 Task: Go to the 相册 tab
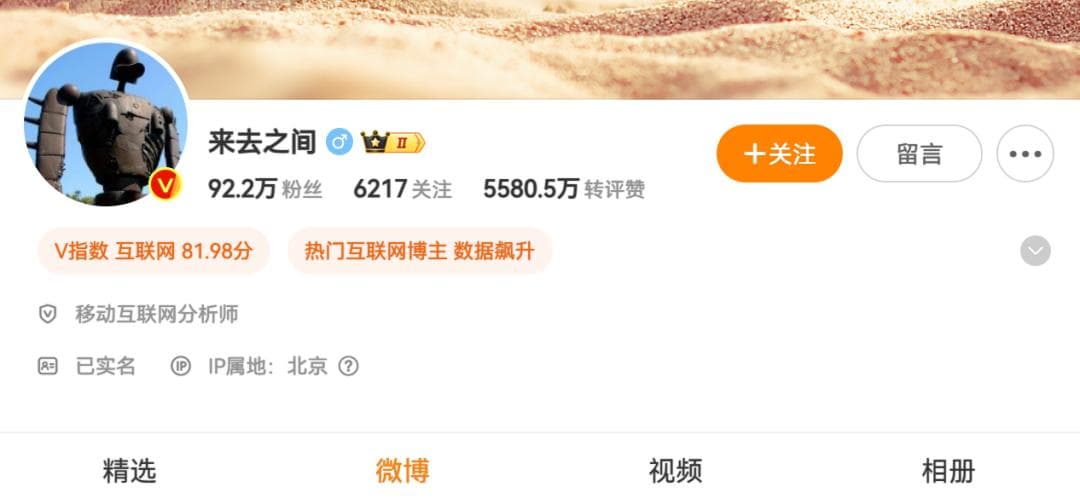tap(948, 472)
